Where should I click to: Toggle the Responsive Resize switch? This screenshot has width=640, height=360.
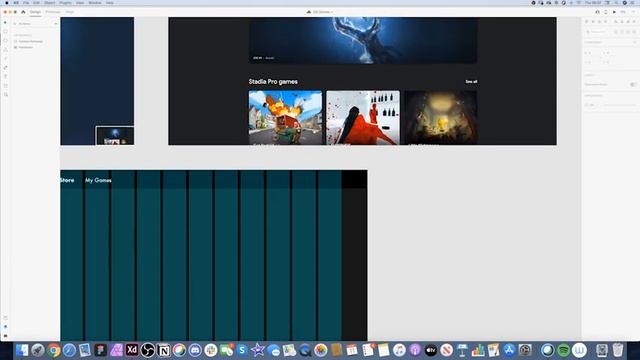tap(633, 84)
